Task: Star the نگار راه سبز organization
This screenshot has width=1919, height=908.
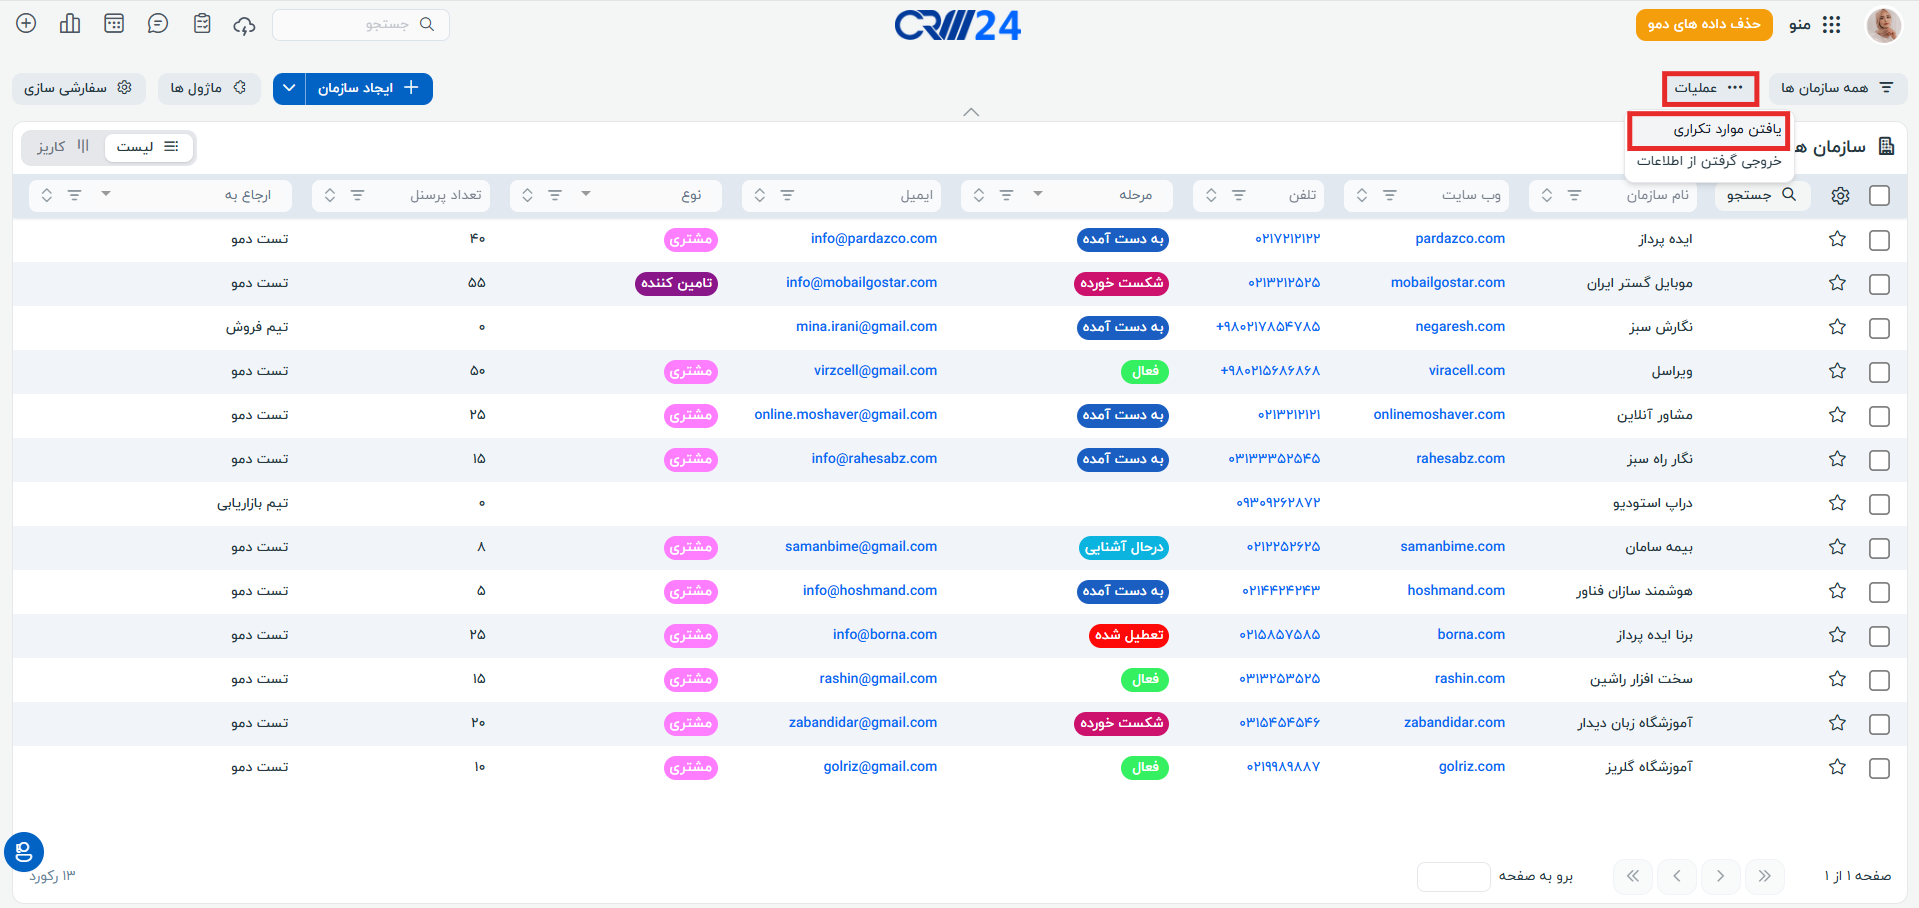Action: (1837, 459)
